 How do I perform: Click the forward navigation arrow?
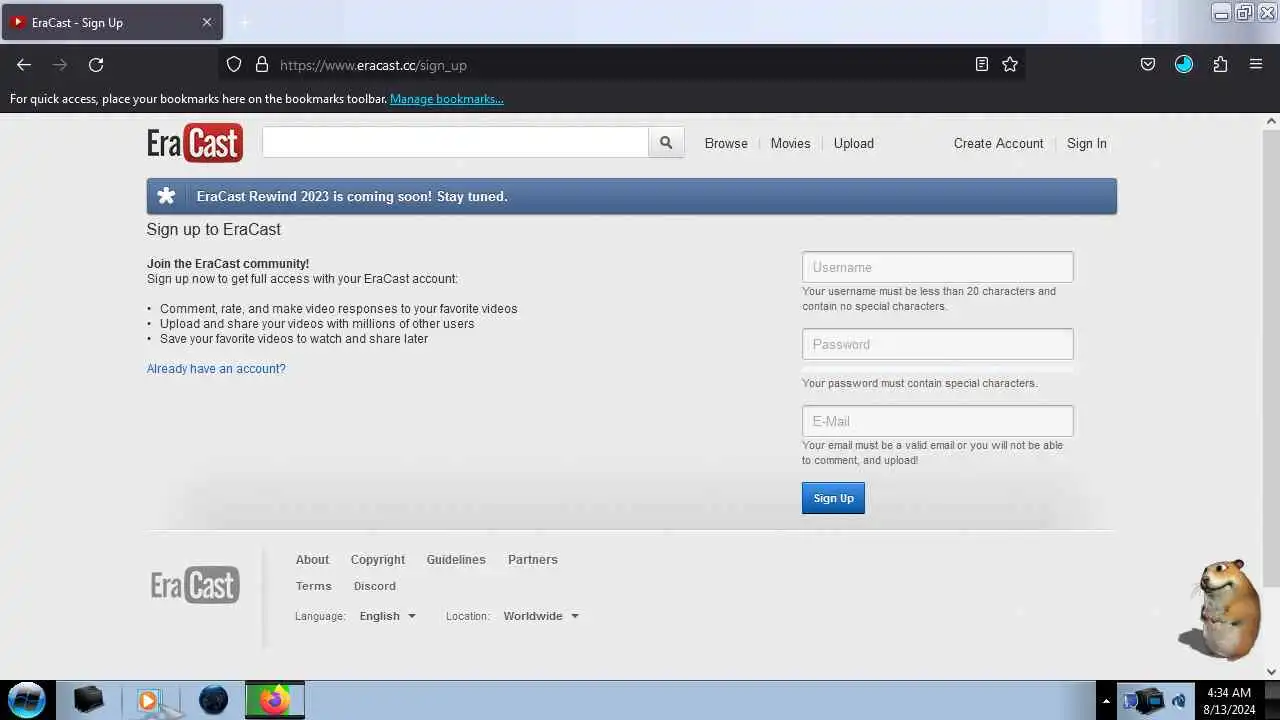tap(60, 65)
